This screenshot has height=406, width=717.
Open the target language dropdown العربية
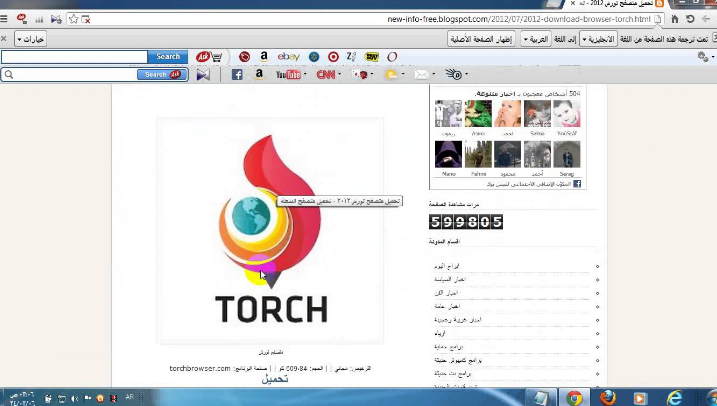coord(535,39)
